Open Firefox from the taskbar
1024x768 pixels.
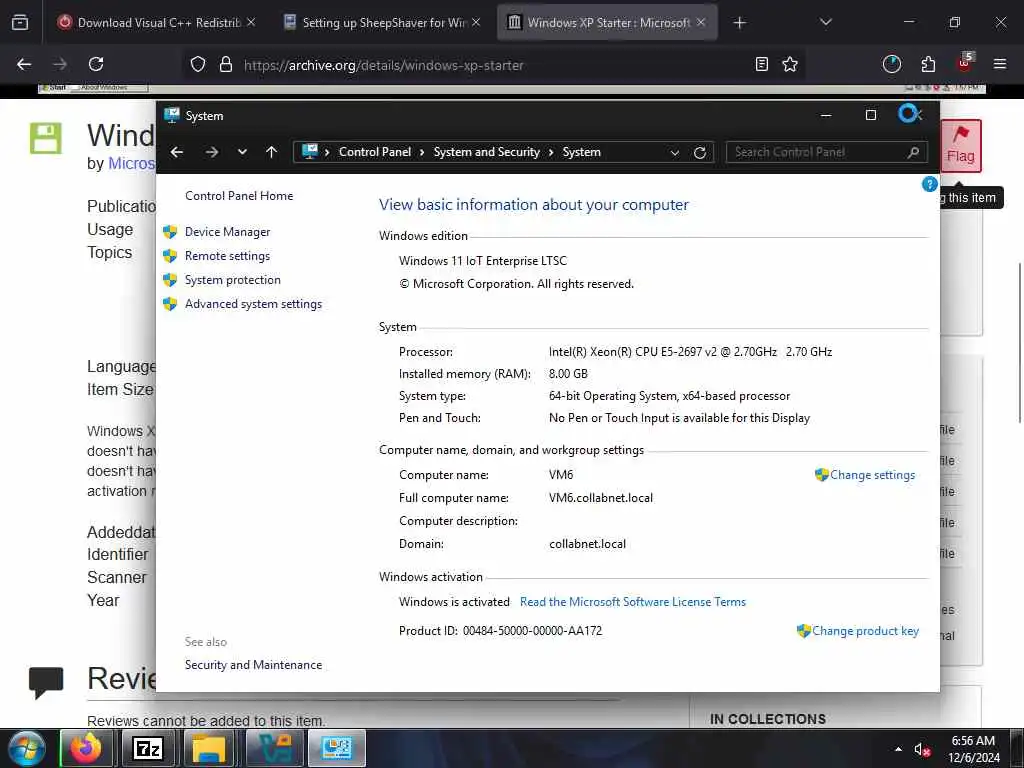click(x=86, y=748)
